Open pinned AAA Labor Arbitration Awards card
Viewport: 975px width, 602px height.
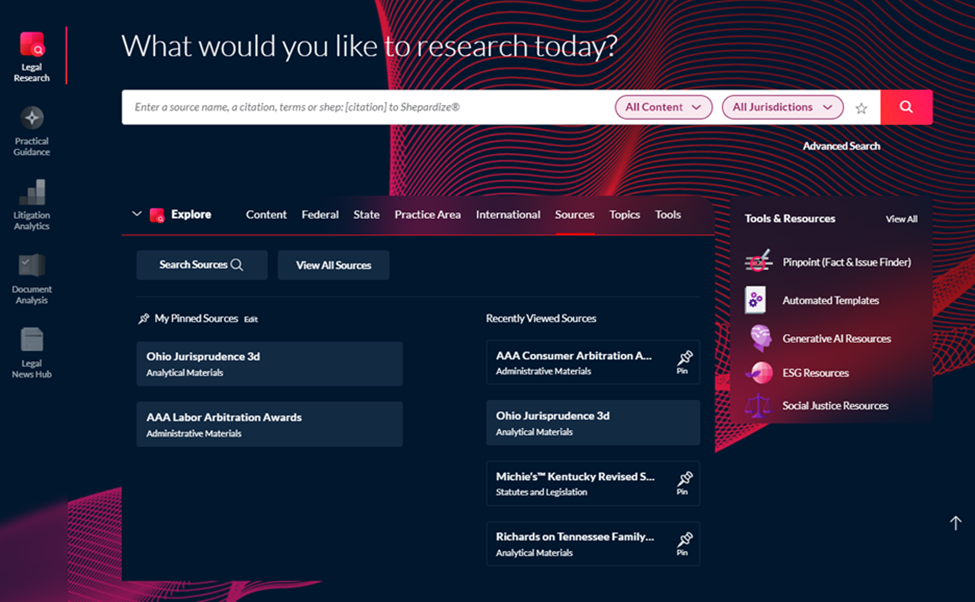coord(270,424)
